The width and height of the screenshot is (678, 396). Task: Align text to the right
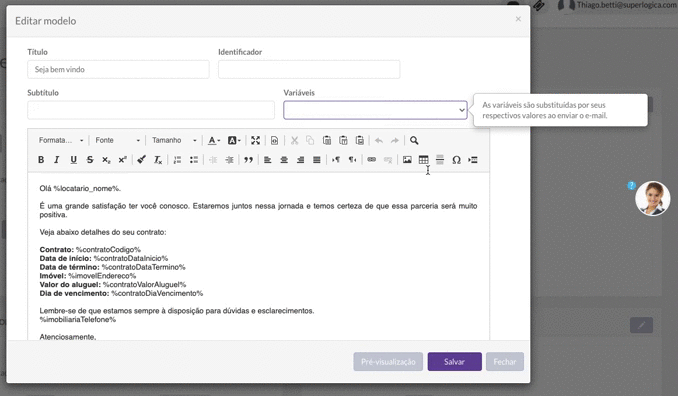tap(301, 160)
